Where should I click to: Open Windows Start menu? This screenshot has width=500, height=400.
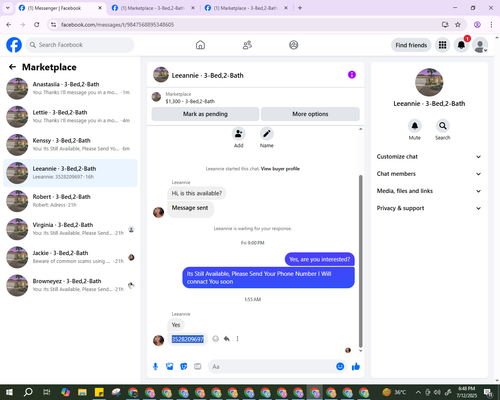click(9, 392)
